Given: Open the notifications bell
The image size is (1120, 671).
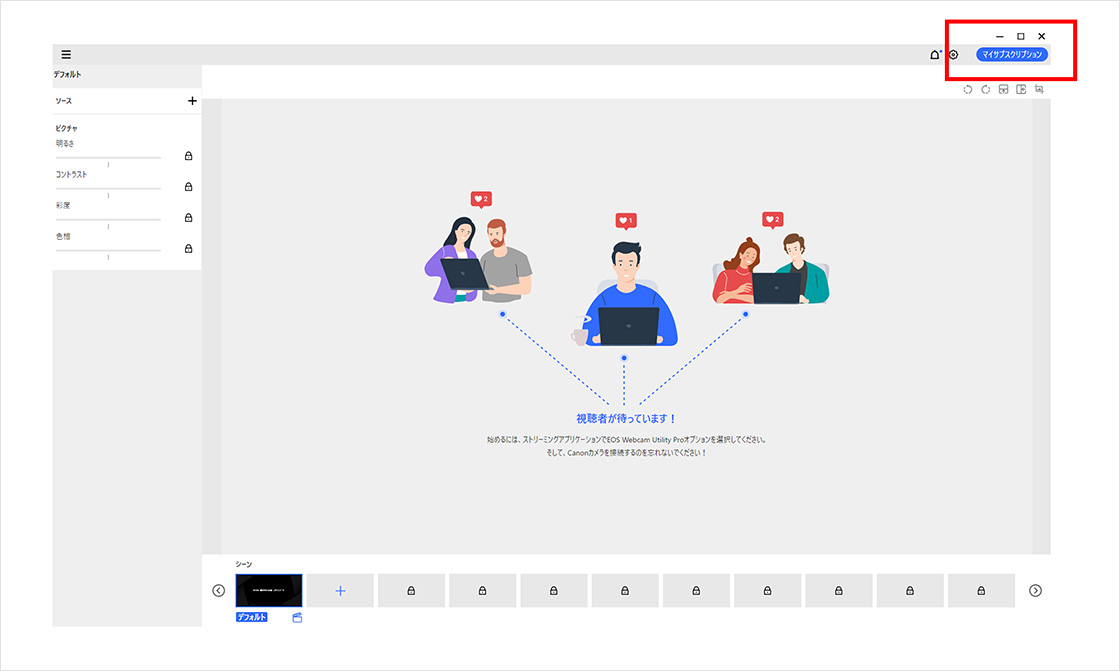Looking at the screenshot, I should (935, 55).
